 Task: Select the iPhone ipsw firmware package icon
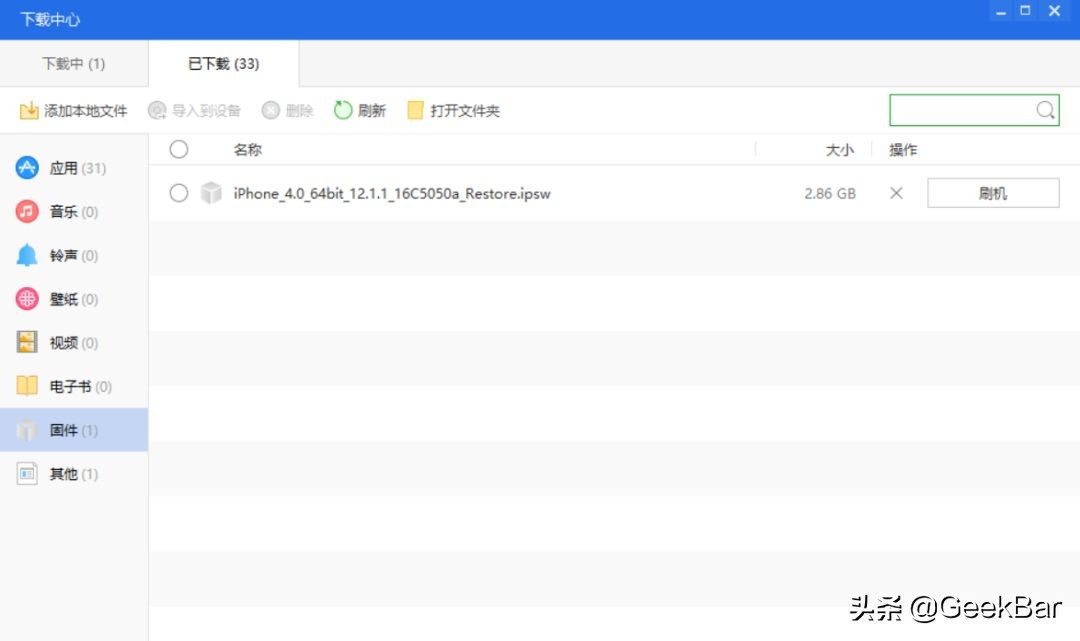[x=211, y=193]
